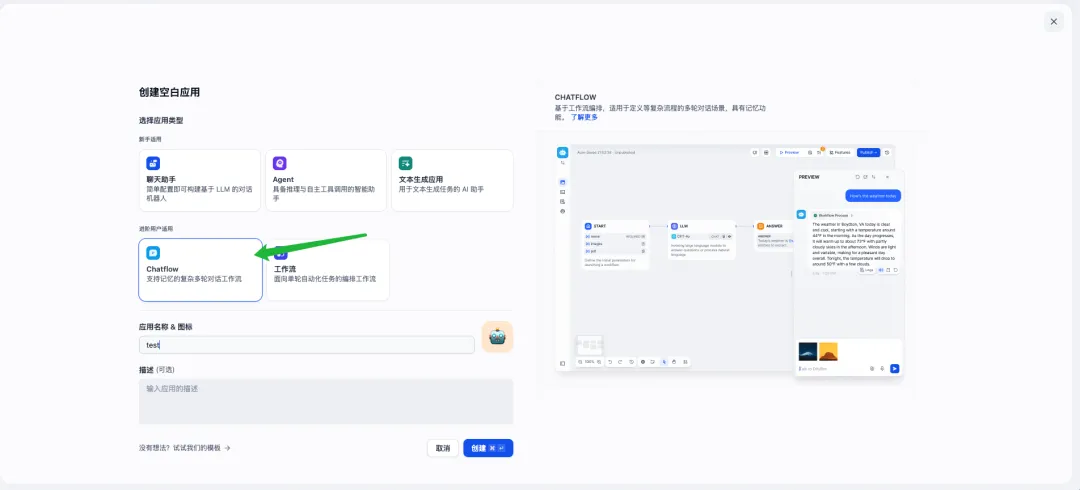The height and width of the screenshot is (490, 1080).
Task: Click the 创建空白应用 heading
Action: point(169,92)
